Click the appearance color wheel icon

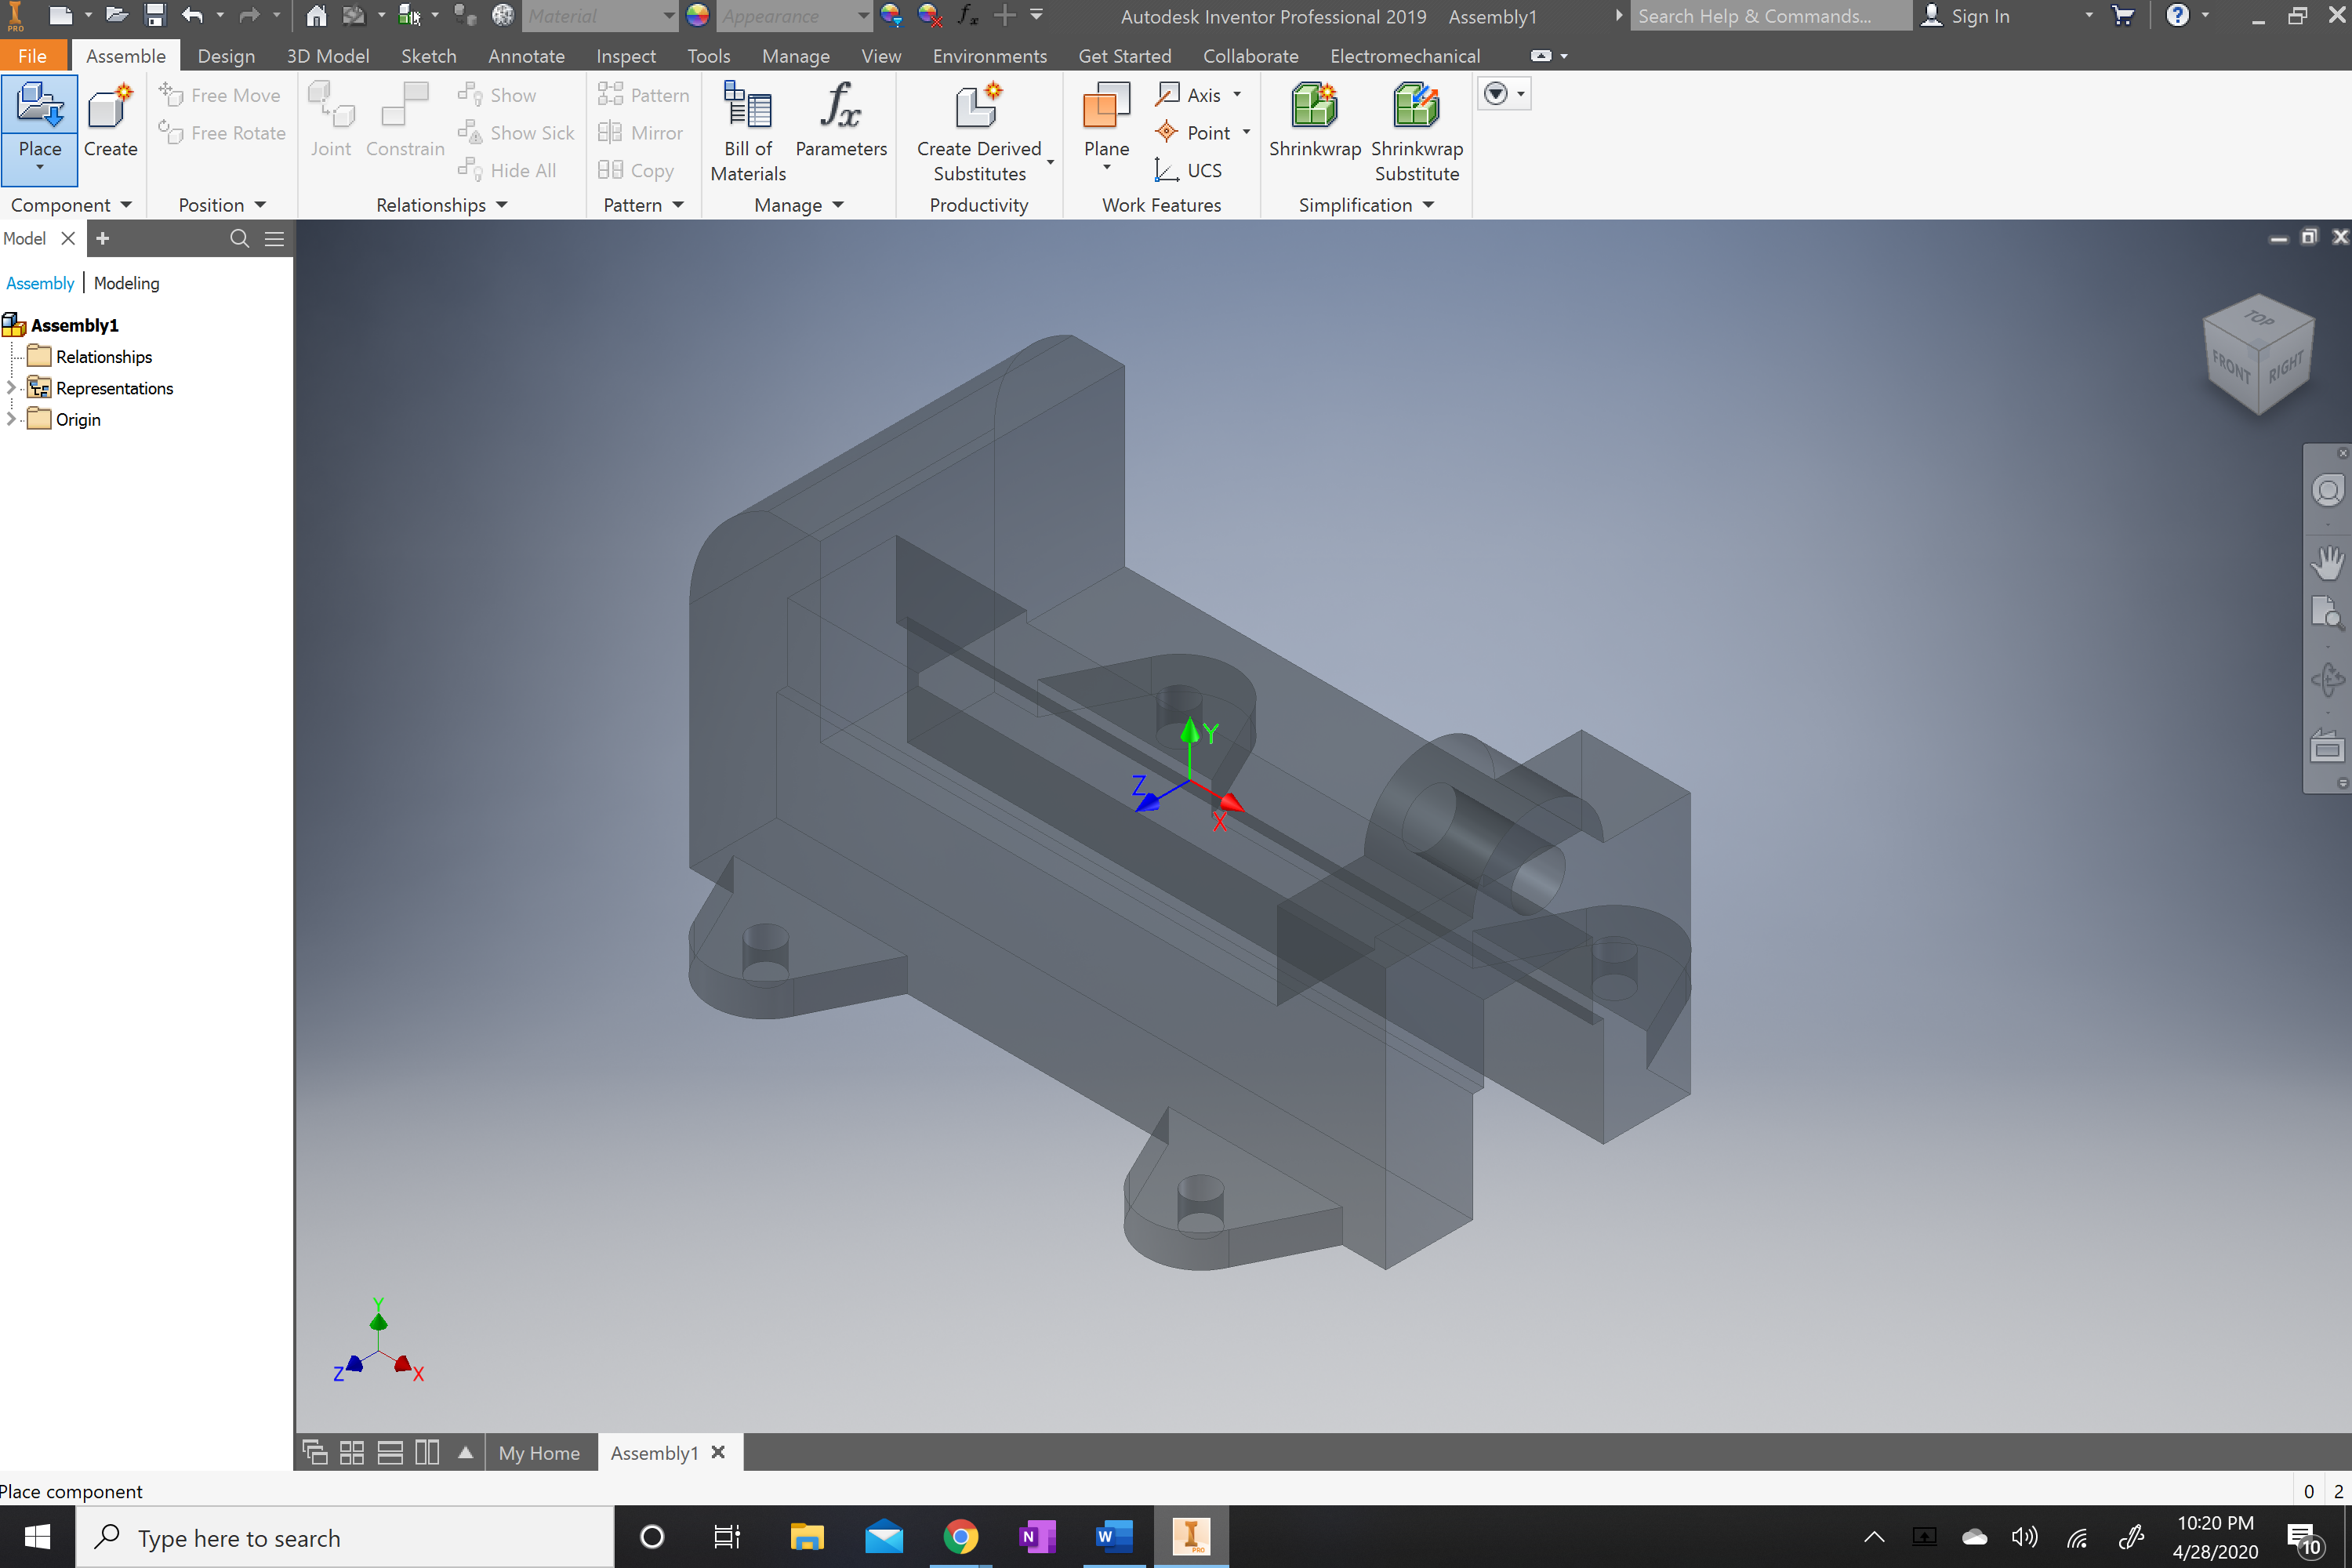[x=697, y=15]
